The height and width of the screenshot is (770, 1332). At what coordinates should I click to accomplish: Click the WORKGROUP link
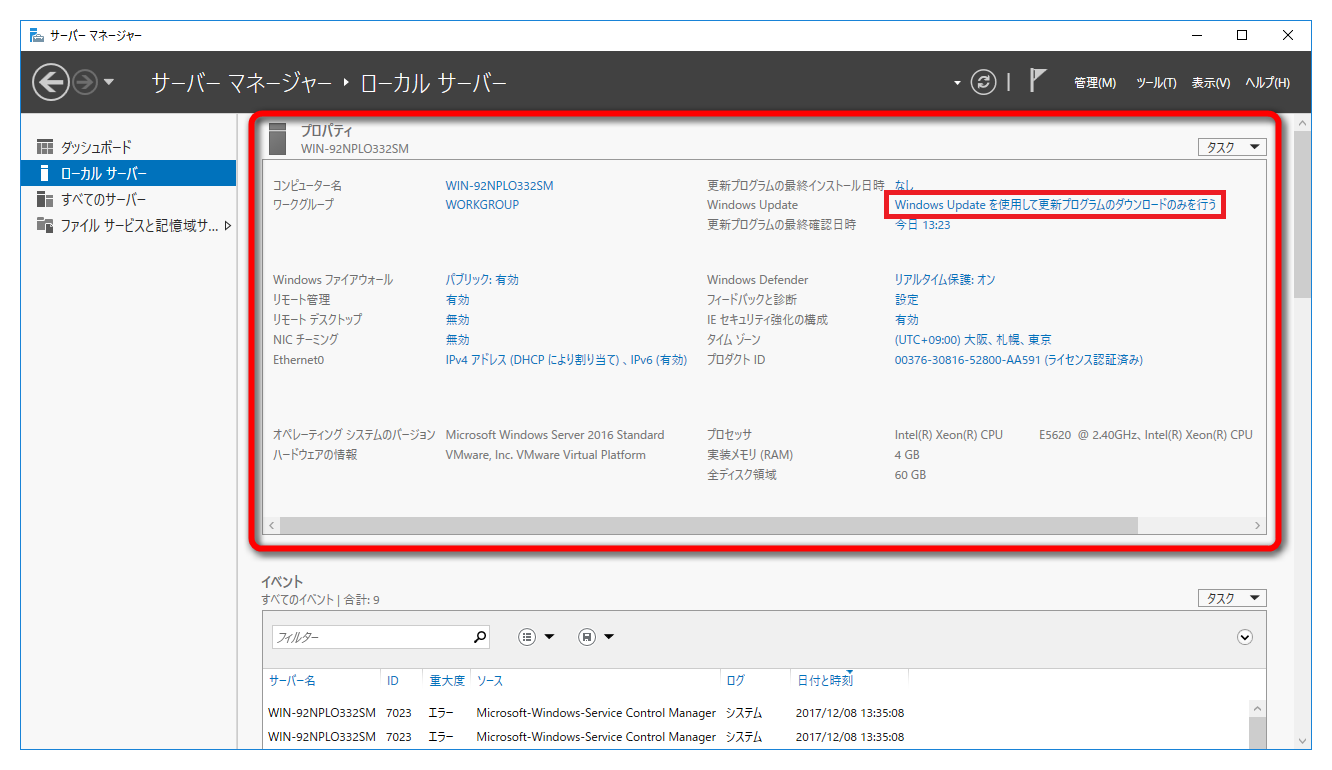pyautogui.click(x=482, y=204)
